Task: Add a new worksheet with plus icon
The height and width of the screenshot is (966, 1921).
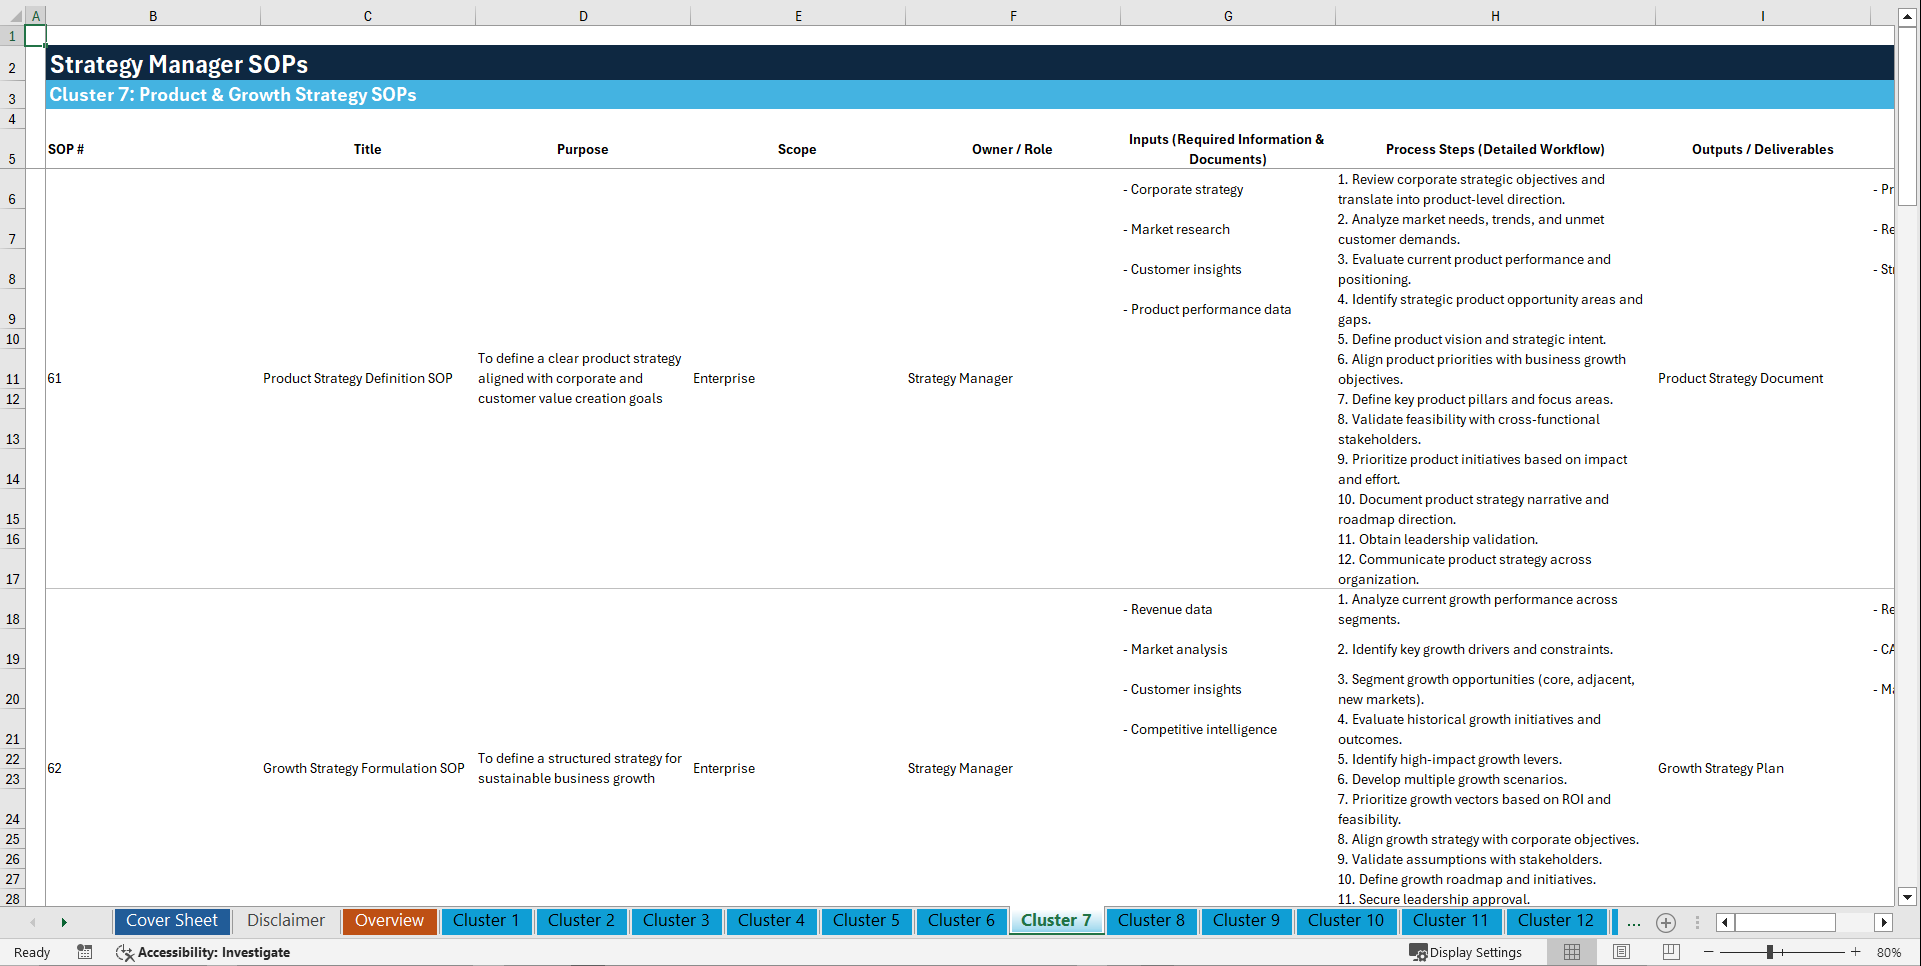Action: 1666,923
